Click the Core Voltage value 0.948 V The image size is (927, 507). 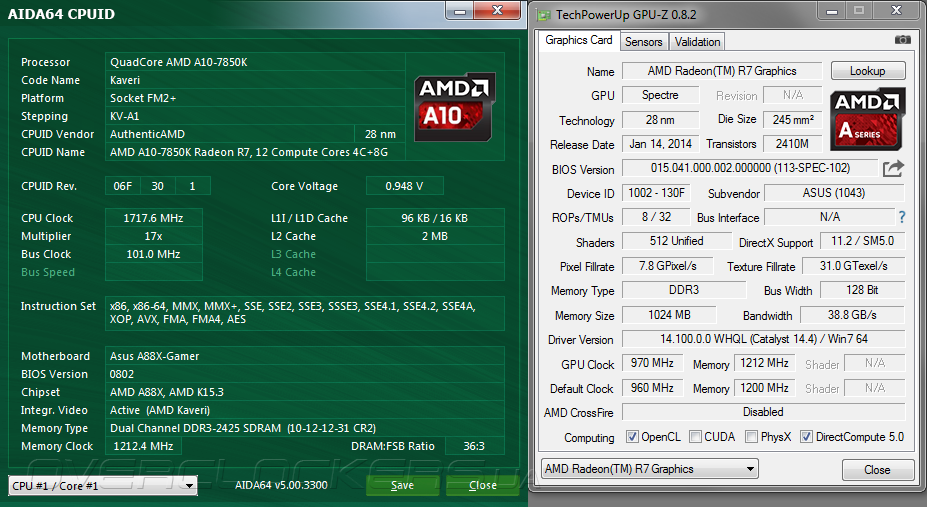(x=404, y=186)
